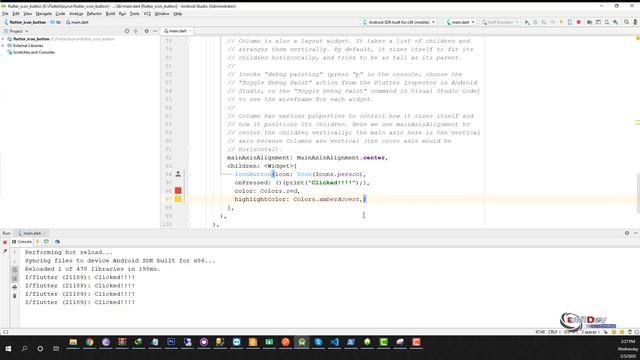The width and height of the screenshot is (640, 360).
Task: Hide the Project panel with minus icon
Action: click(x=155, y=31)
